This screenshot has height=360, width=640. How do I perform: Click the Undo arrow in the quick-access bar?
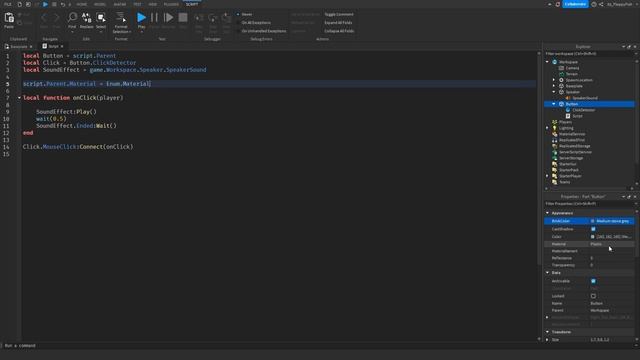(x=62, y=4)
